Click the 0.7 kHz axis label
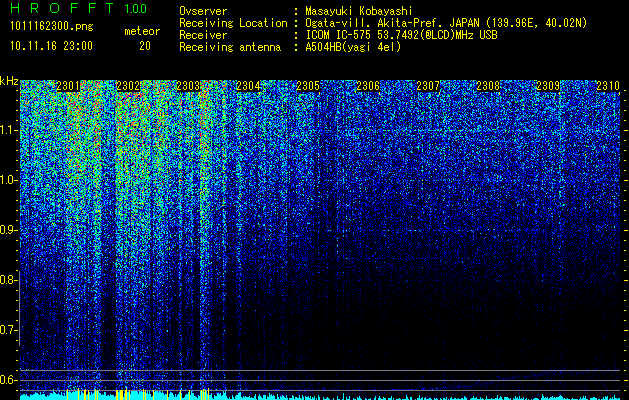This screenshot has width=629, height=400. [9, 330]
